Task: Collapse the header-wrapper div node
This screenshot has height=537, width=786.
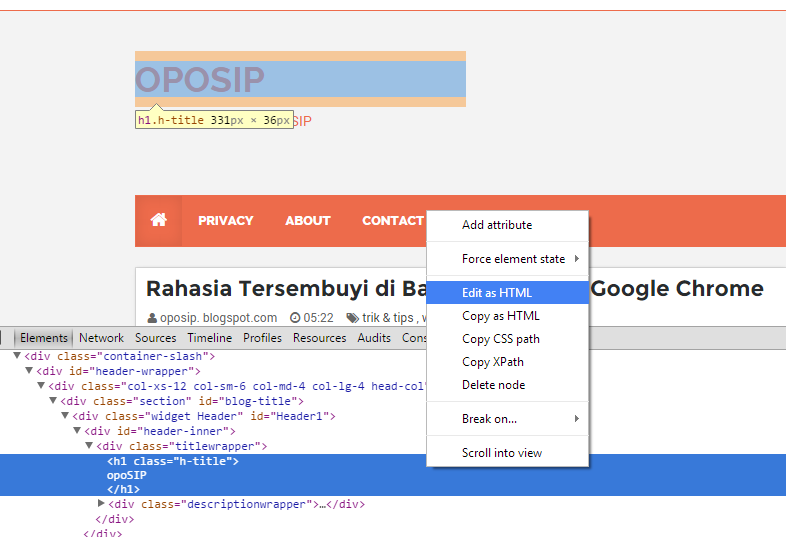Action: [29, 371]
